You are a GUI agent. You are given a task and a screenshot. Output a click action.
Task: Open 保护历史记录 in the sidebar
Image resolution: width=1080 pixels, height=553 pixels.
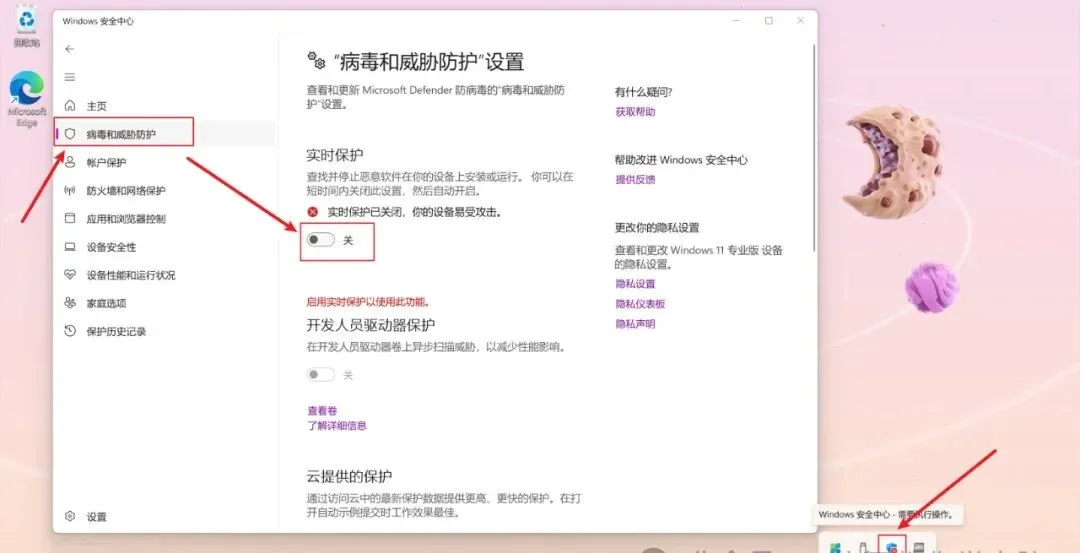pos(116,331)
